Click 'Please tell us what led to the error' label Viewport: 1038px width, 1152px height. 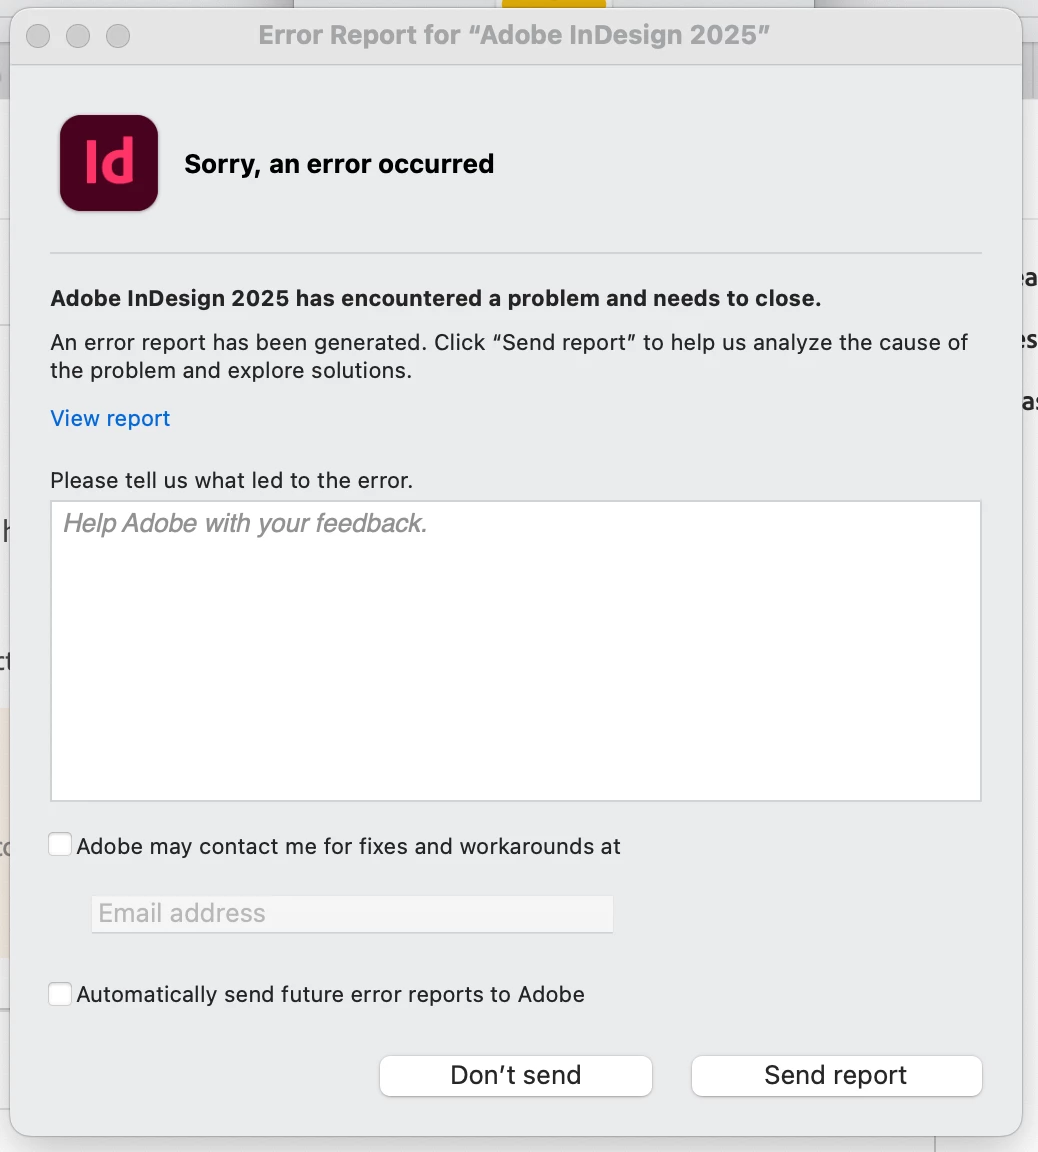pyautogui.click(x=231, y=480)
